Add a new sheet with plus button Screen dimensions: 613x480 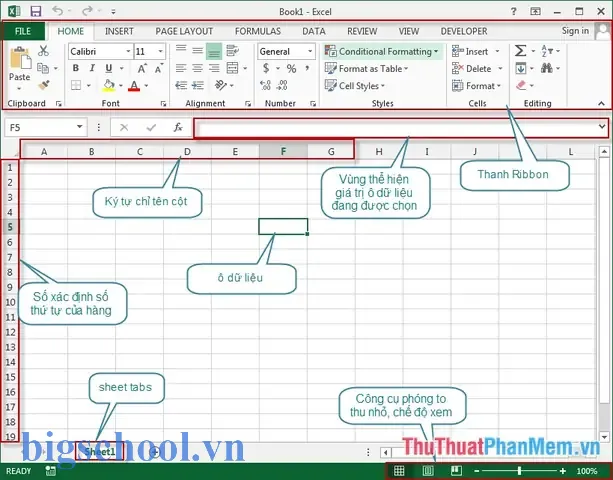[x=155, y=452]
